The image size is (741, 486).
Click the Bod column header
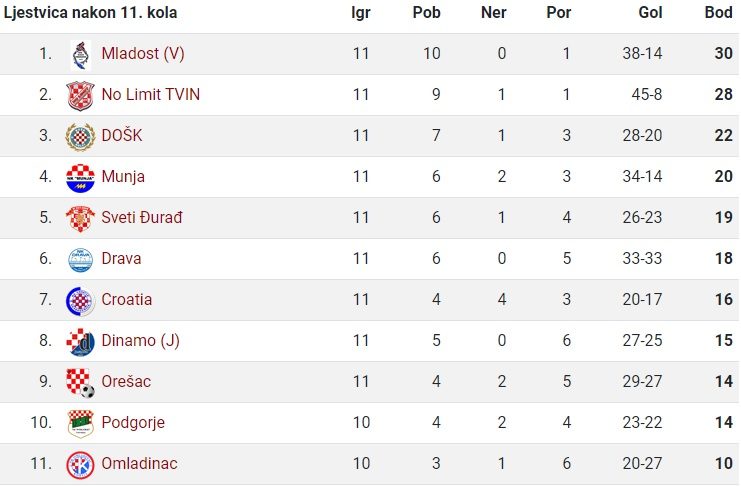[x=718, y=12]
